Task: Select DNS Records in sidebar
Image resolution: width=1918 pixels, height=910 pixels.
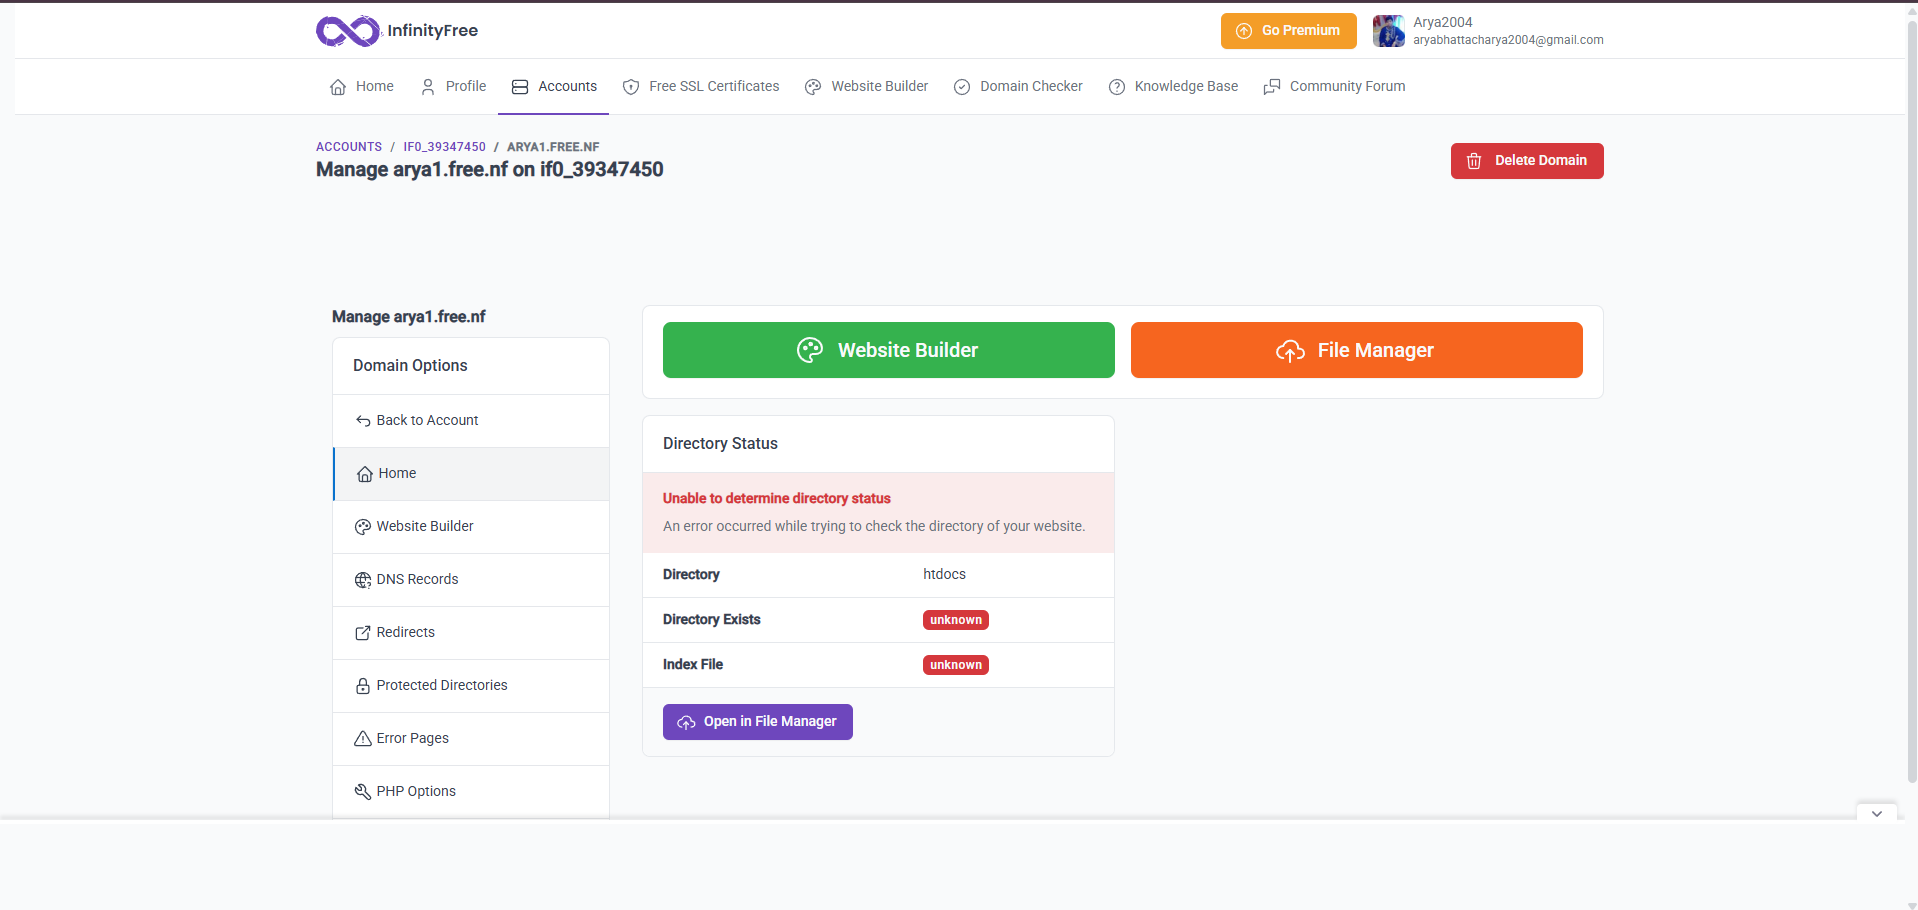Action: [471, 580]
